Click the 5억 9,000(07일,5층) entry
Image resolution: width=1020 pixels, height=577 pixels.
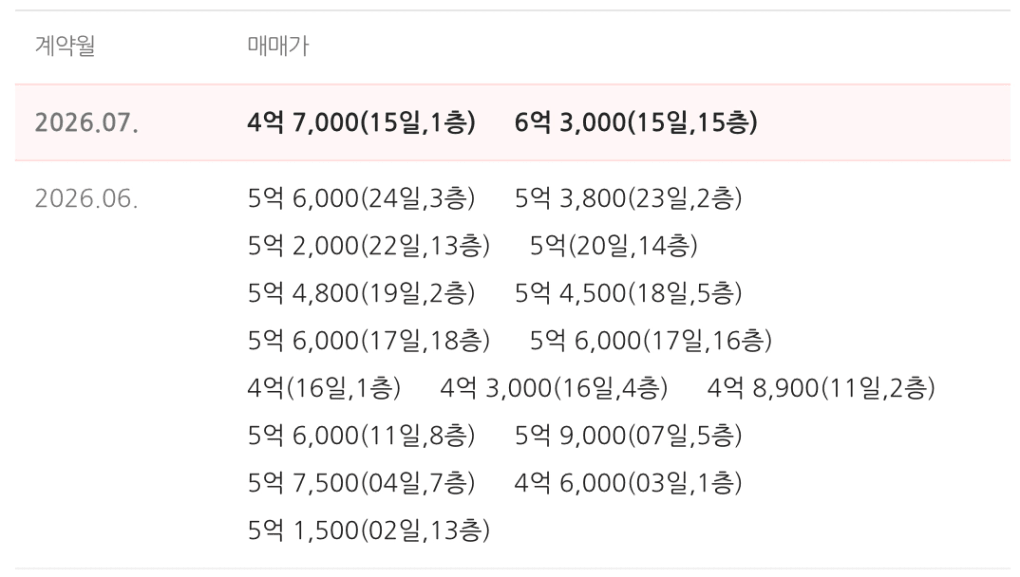coord(628,436)
